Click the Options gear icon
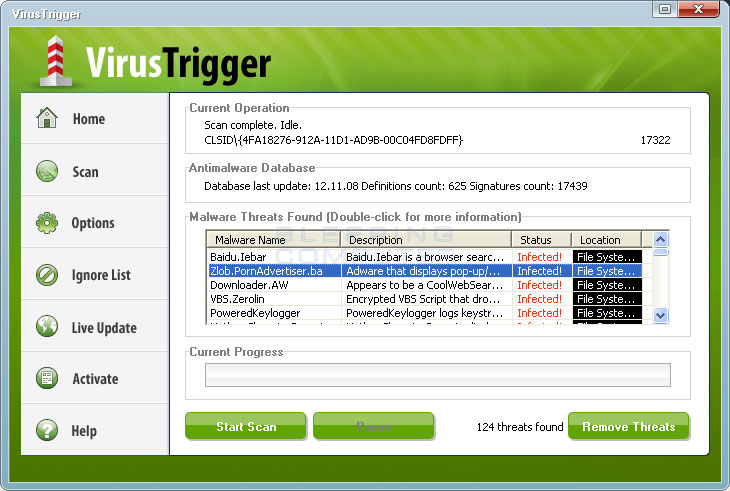 pyautogui.click(x=47, y=223)
